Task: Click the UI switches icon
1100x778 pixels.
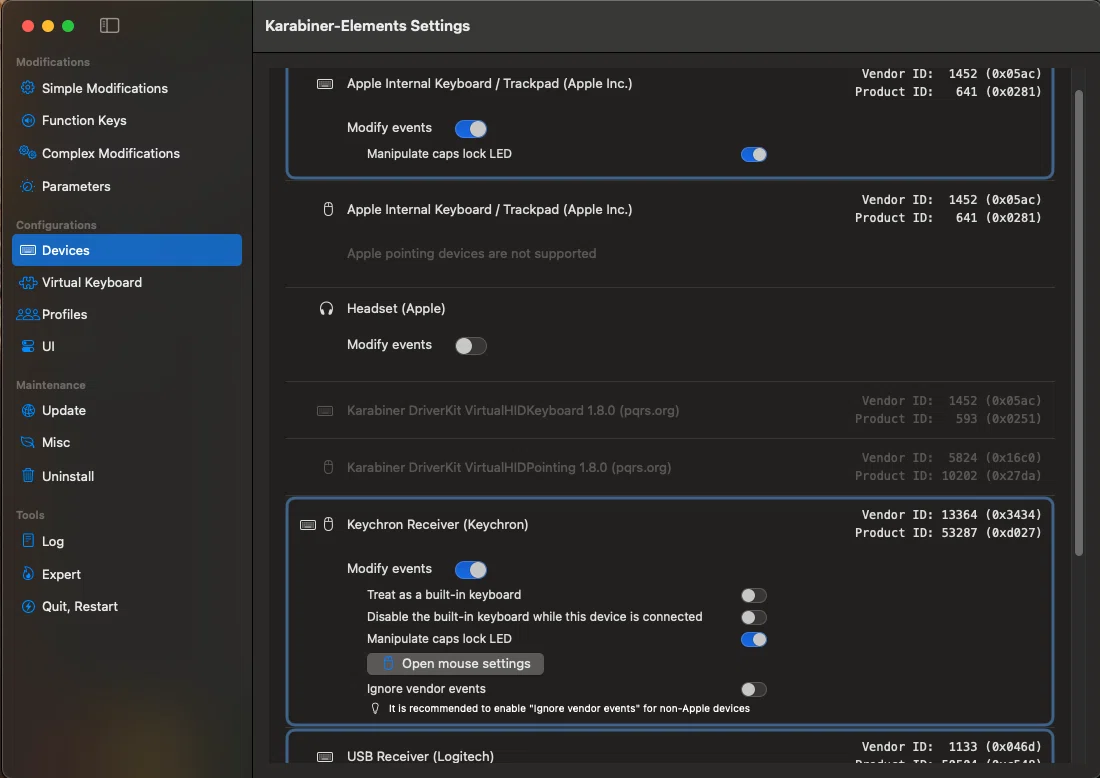Action: tap(27, 346)
